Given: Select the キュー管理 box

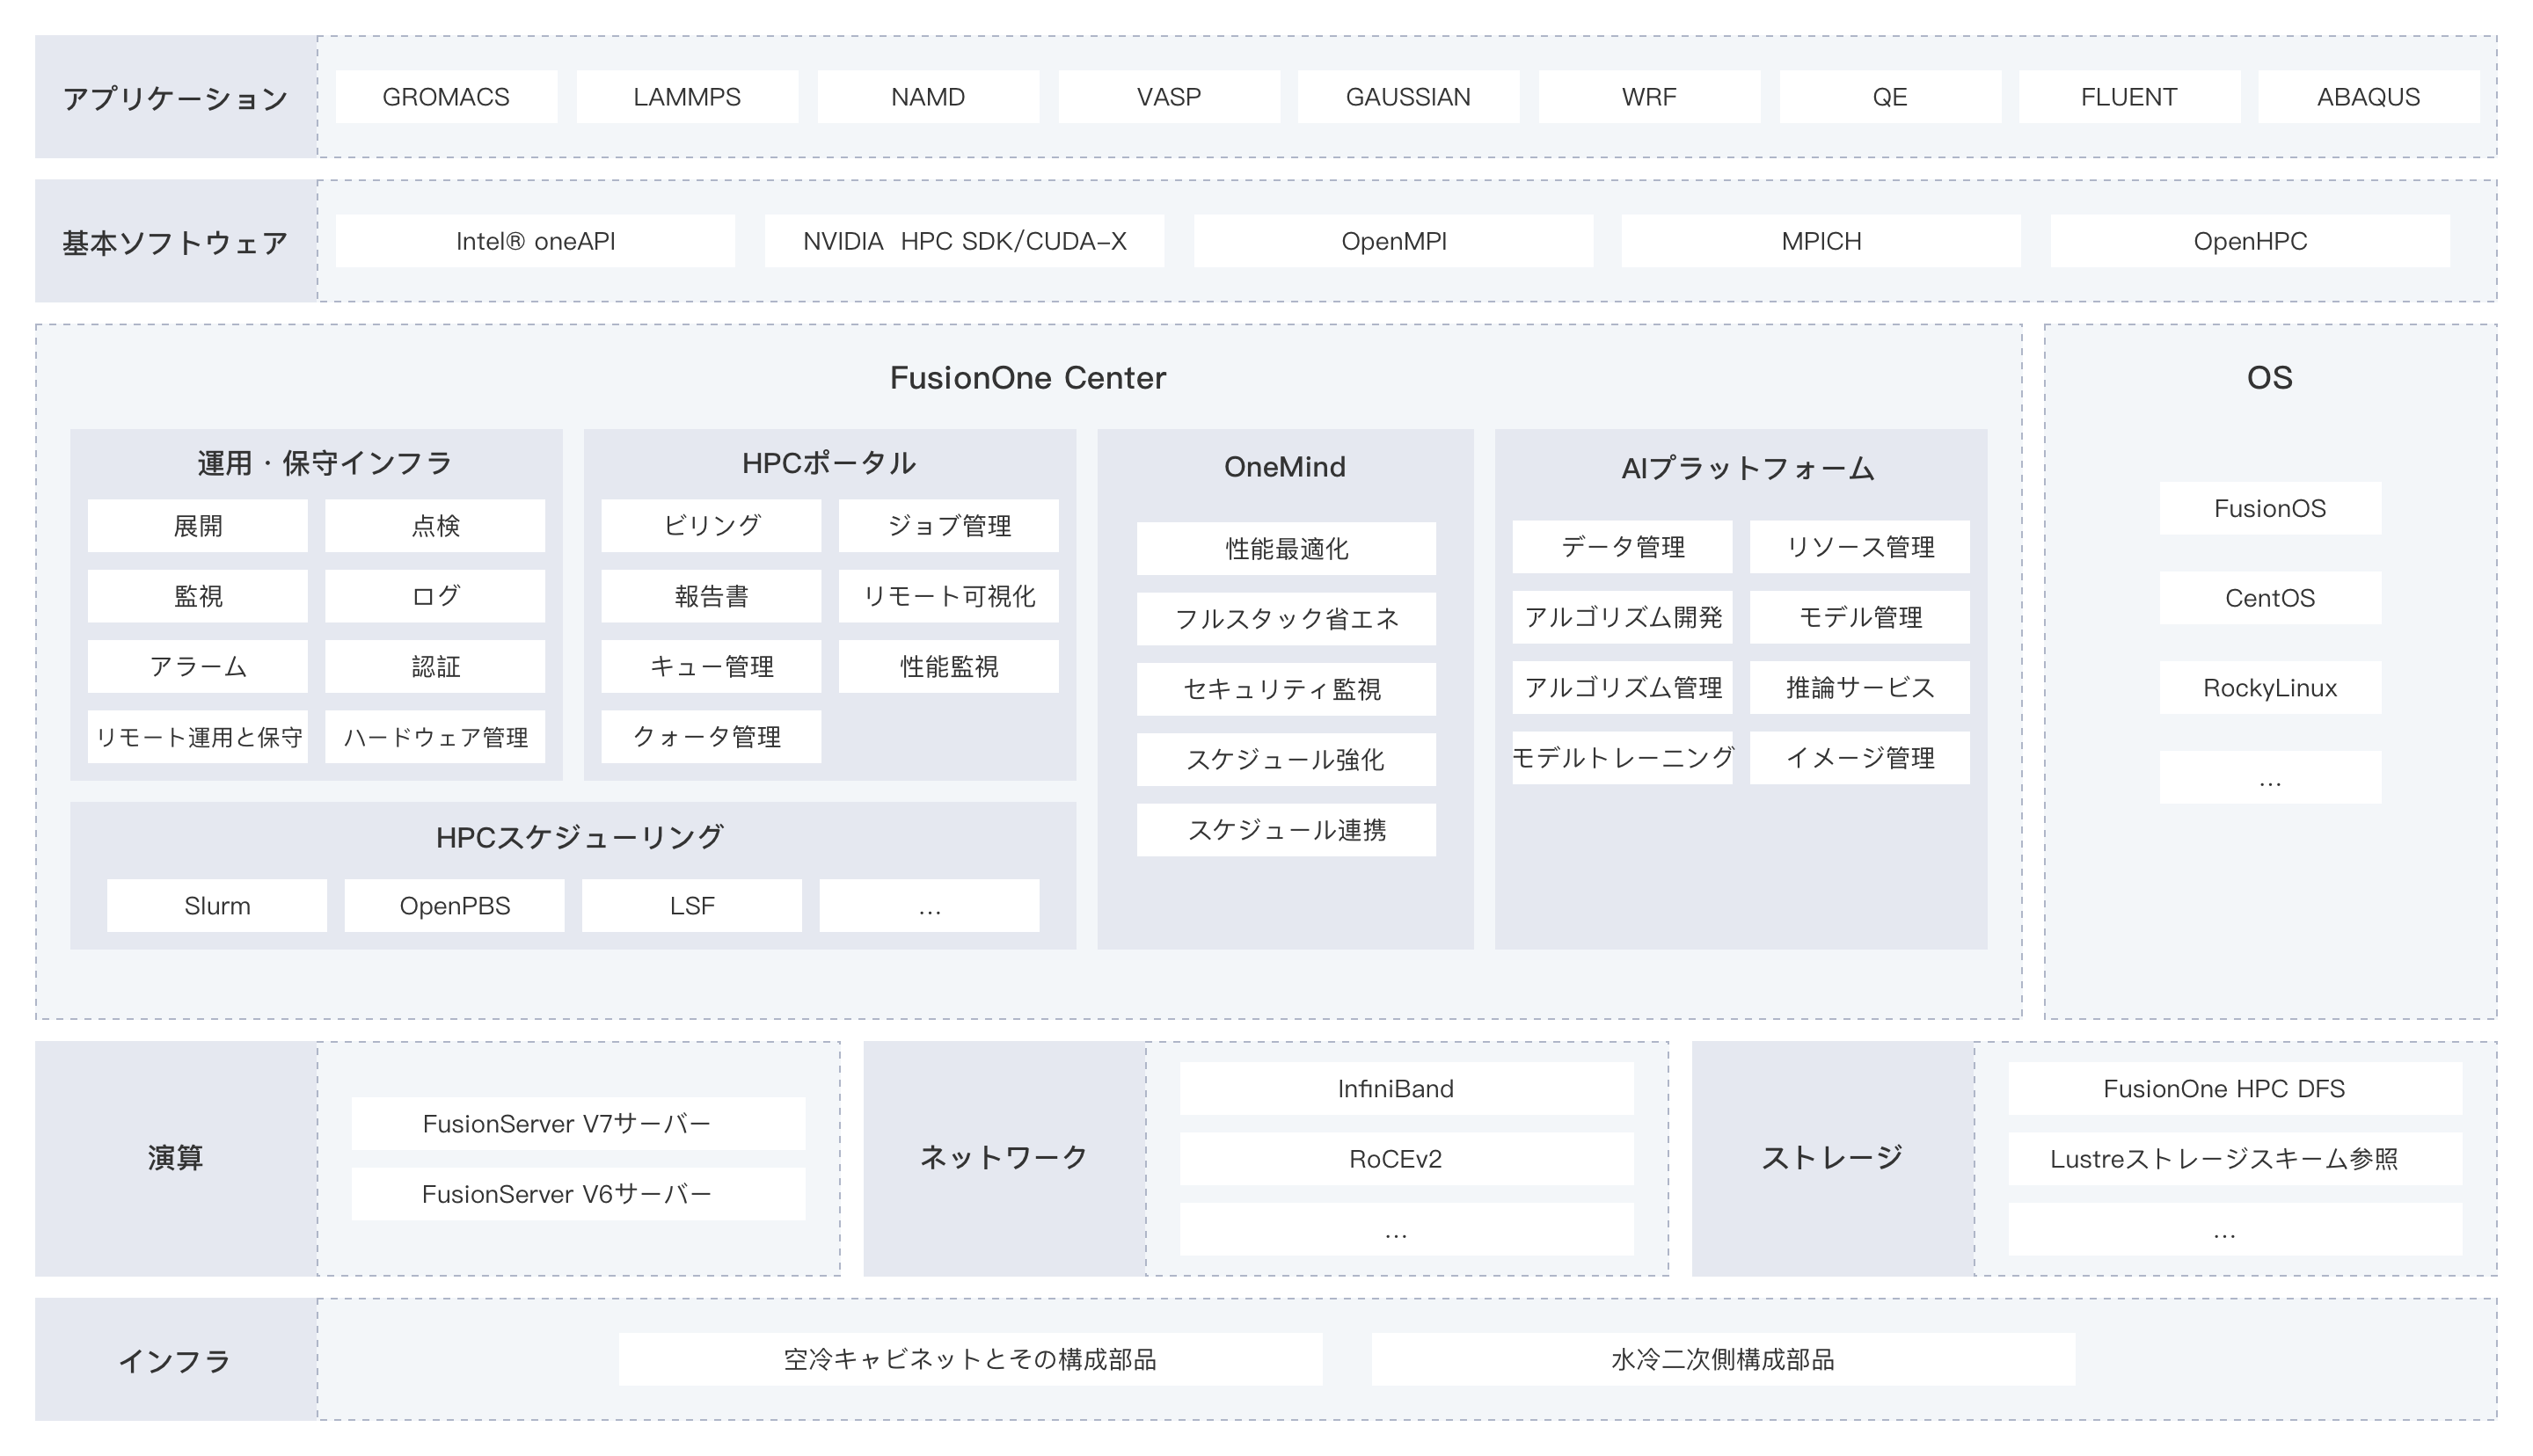Looking at the screenshot, I should 711,666.
